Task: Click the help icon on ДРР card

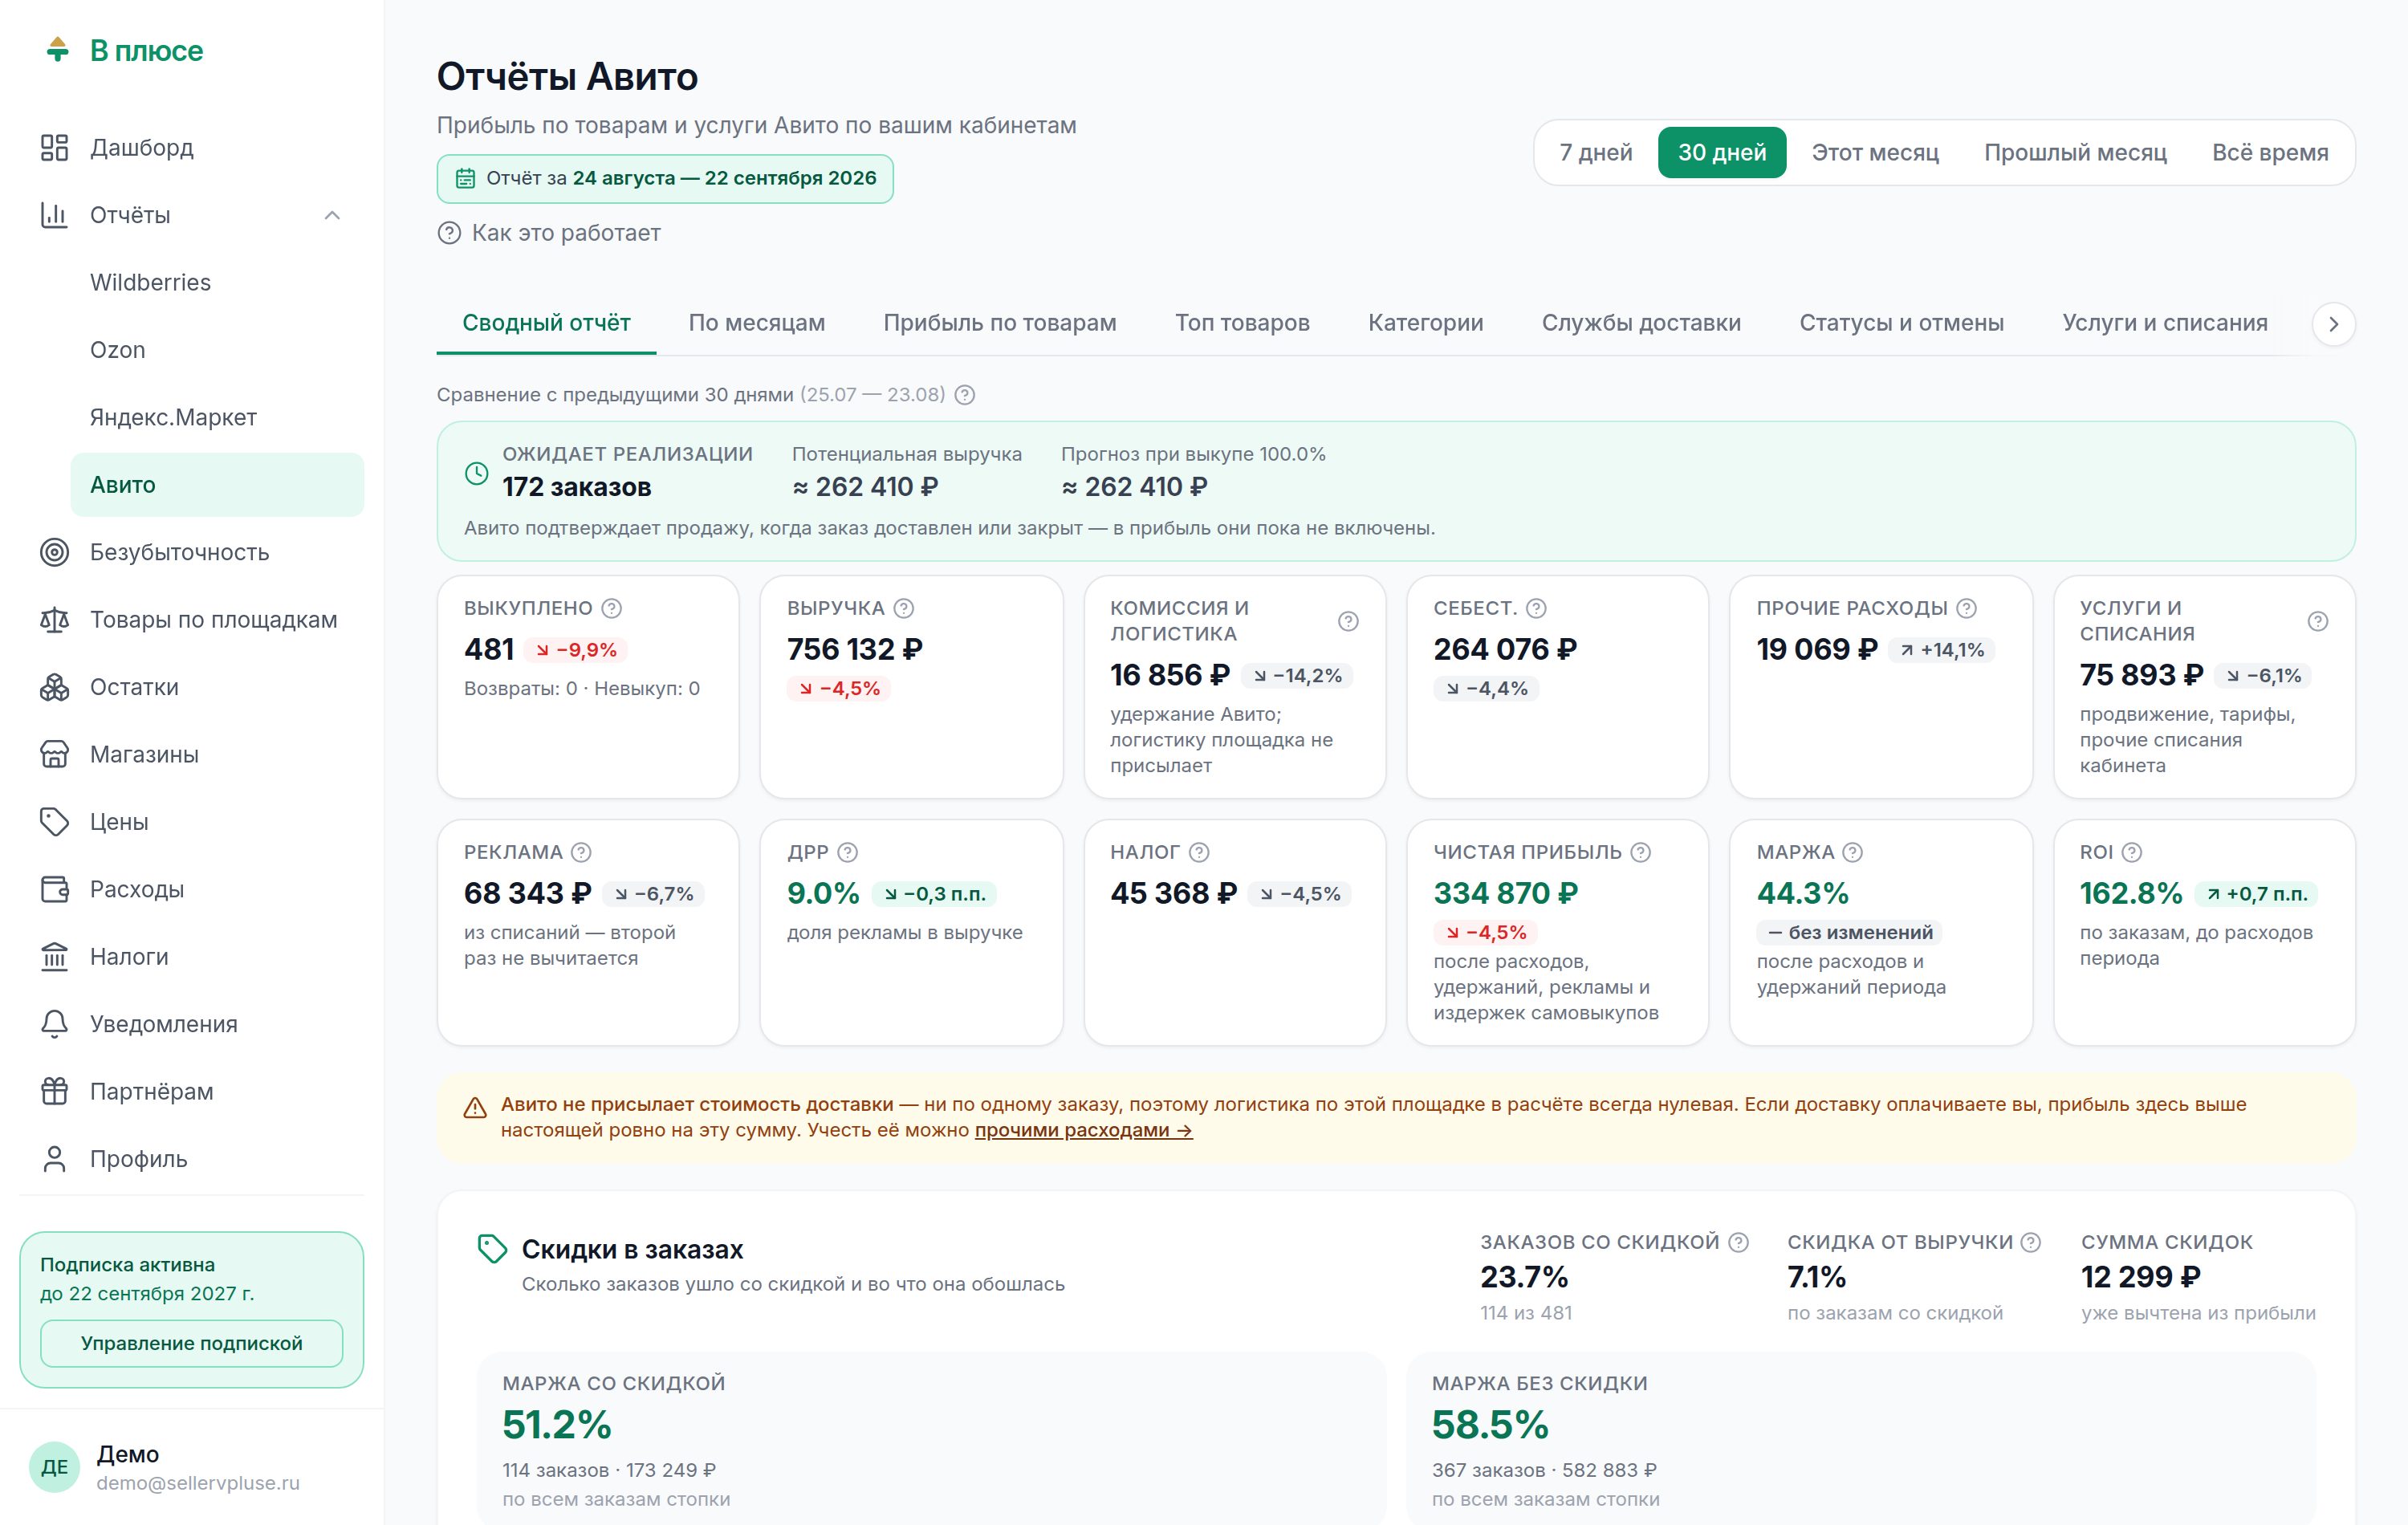Action: [x=848, y=852]
